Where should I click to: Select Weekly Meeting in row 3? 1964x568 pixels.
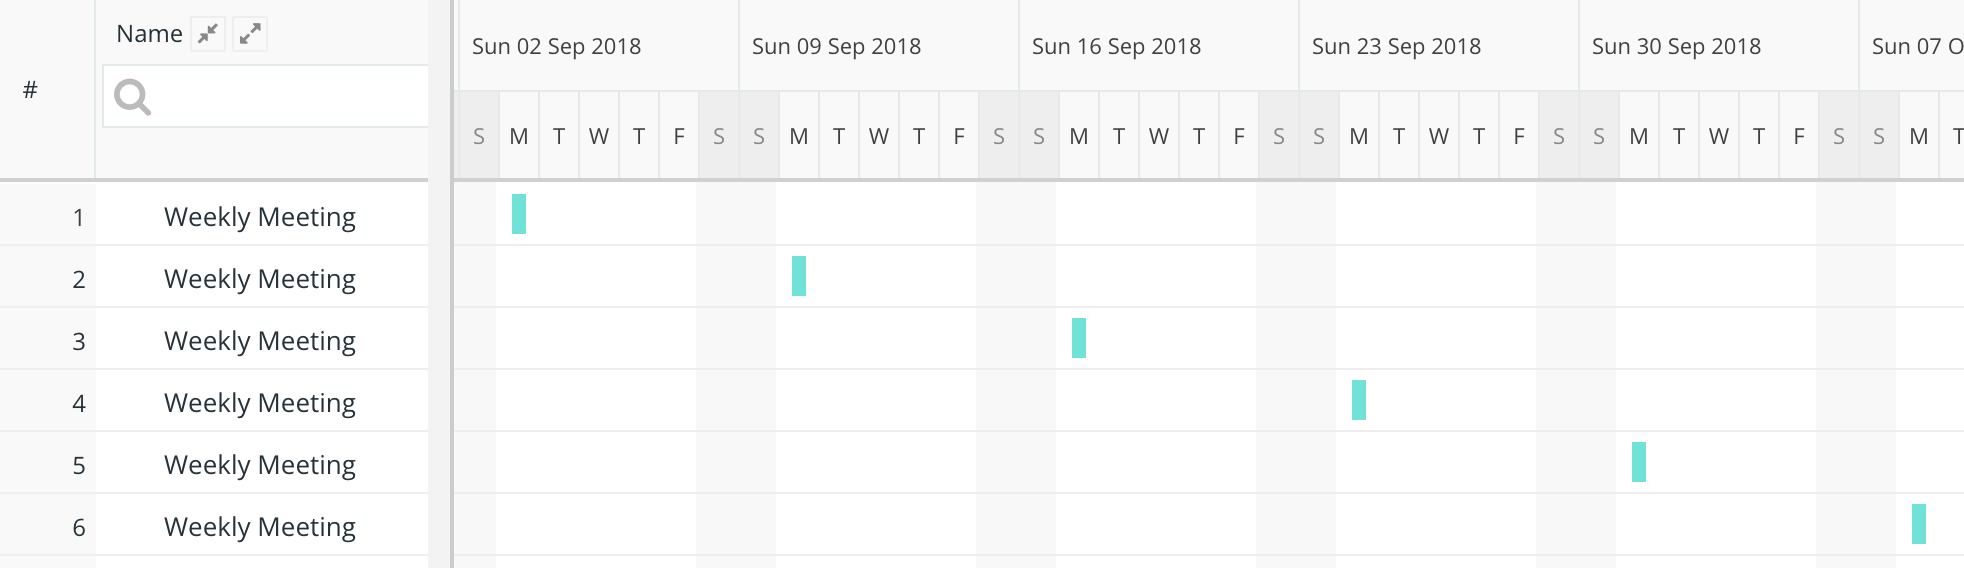tap(260, 341)
